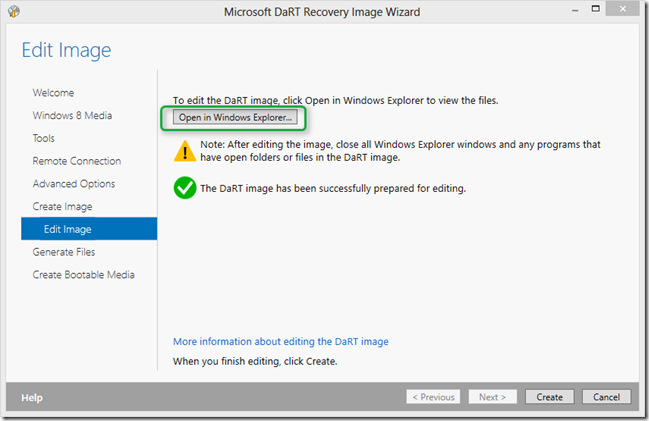The image size is (649, 421).
Task: Click Open in Windows Explorer button
Action: 235,118
